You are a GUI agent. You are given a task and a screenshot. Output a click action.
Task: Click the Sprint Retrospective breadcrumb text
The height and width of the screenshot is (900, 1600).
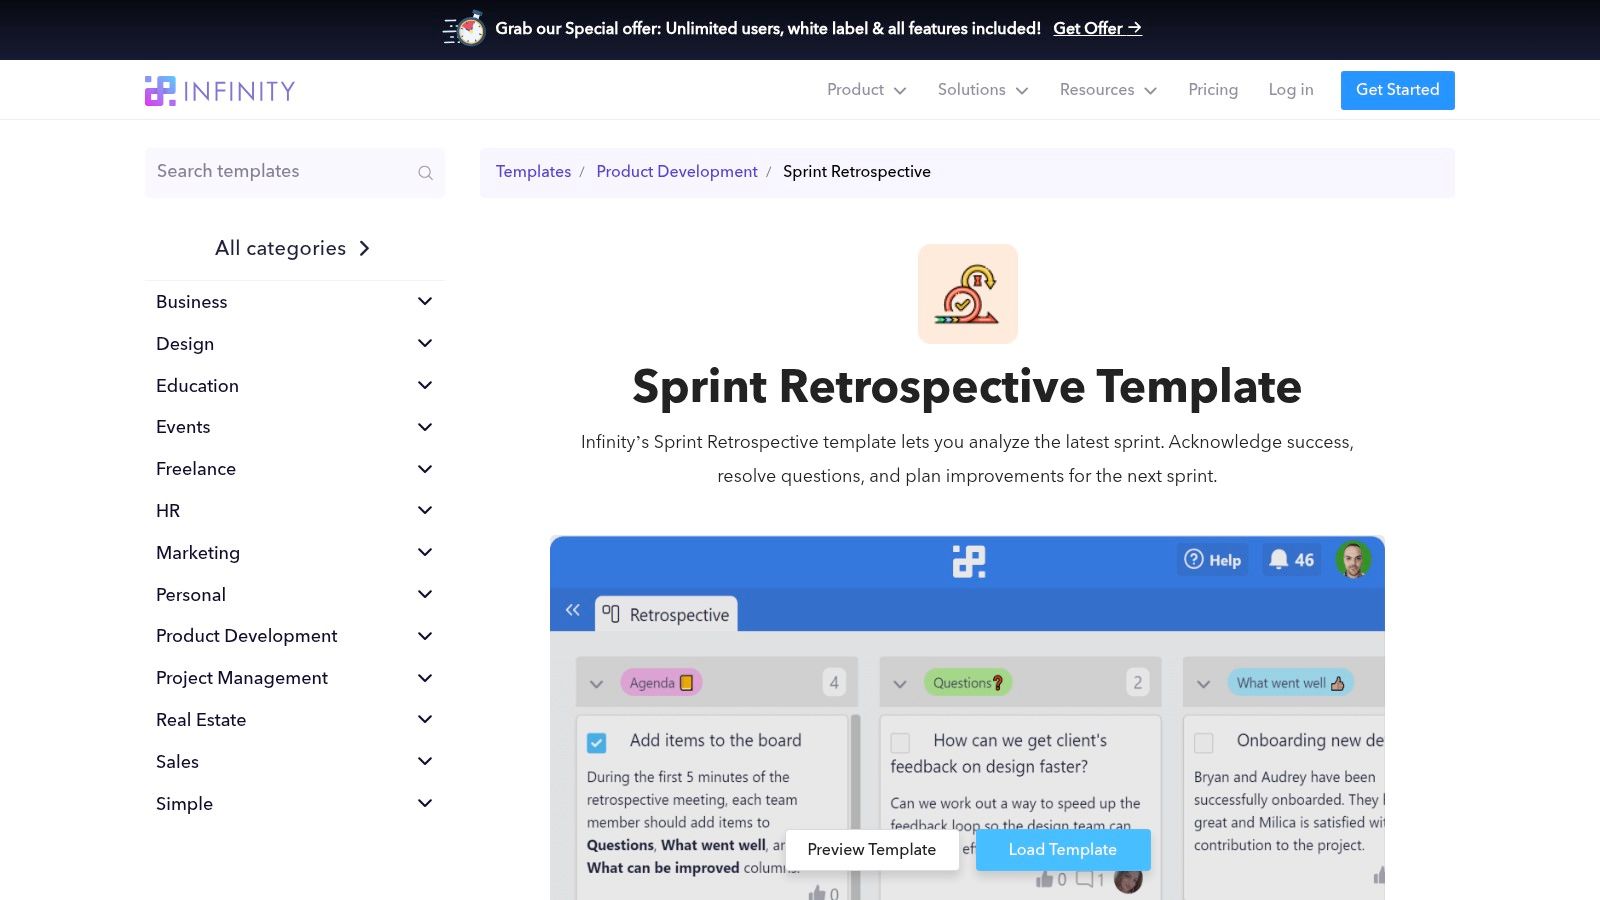857,172
